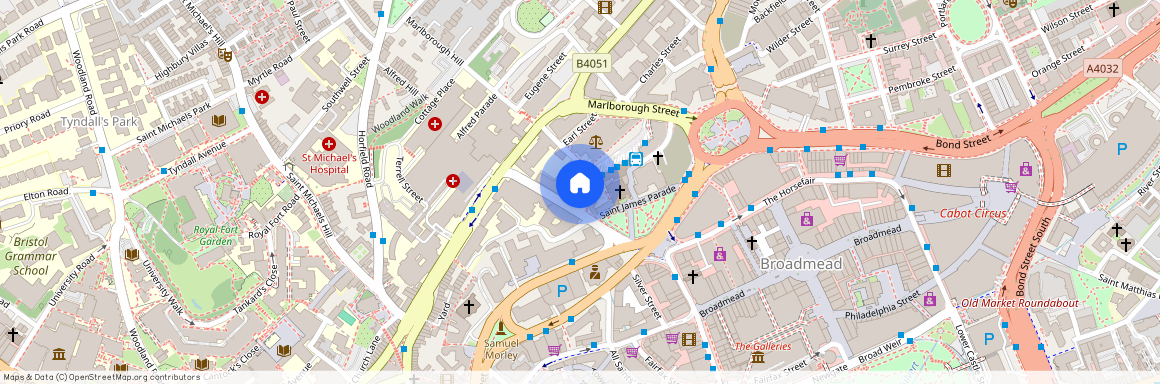Image resolution: width=1160 pixels, height=384 pixels.
Task: Select shopping bag icon on Philadelphia Street
Action: pyautogui.click(x=930, y=300)
